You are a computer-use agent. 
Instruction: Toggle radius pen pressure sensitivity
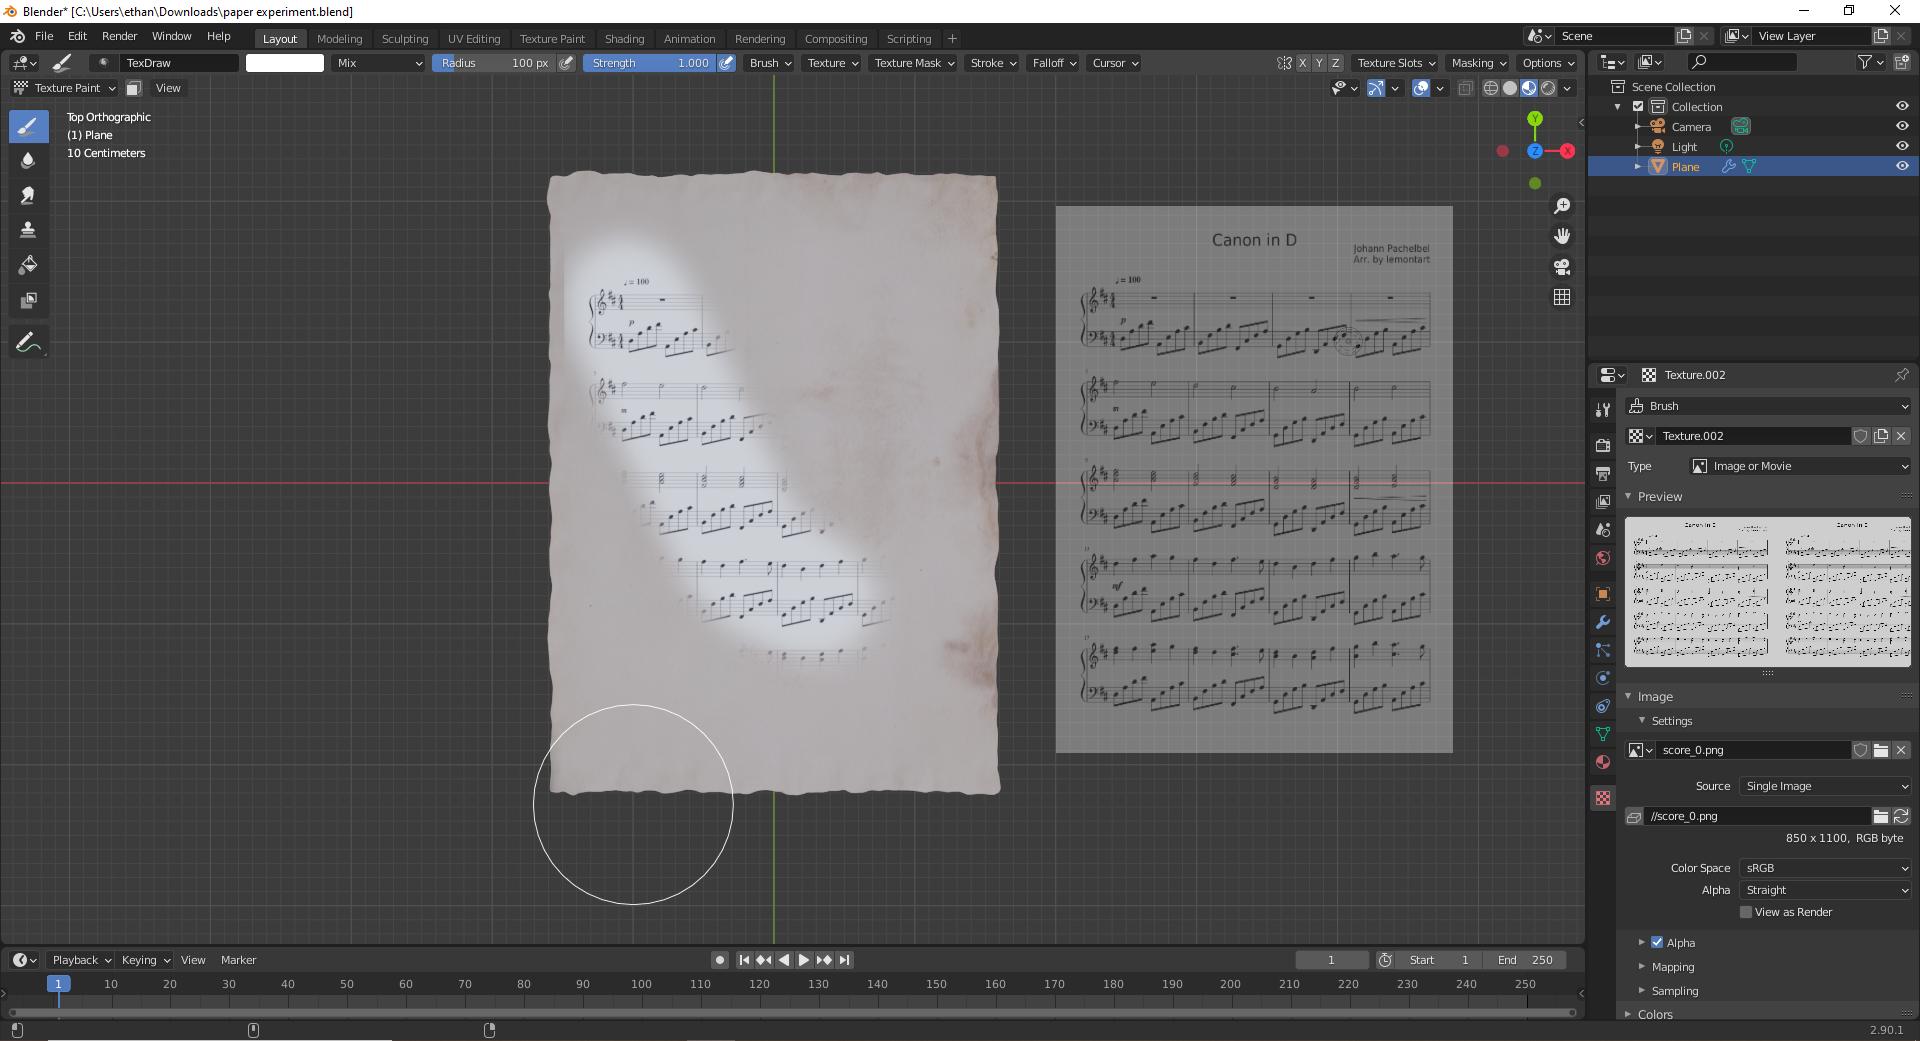coord(566,63)
